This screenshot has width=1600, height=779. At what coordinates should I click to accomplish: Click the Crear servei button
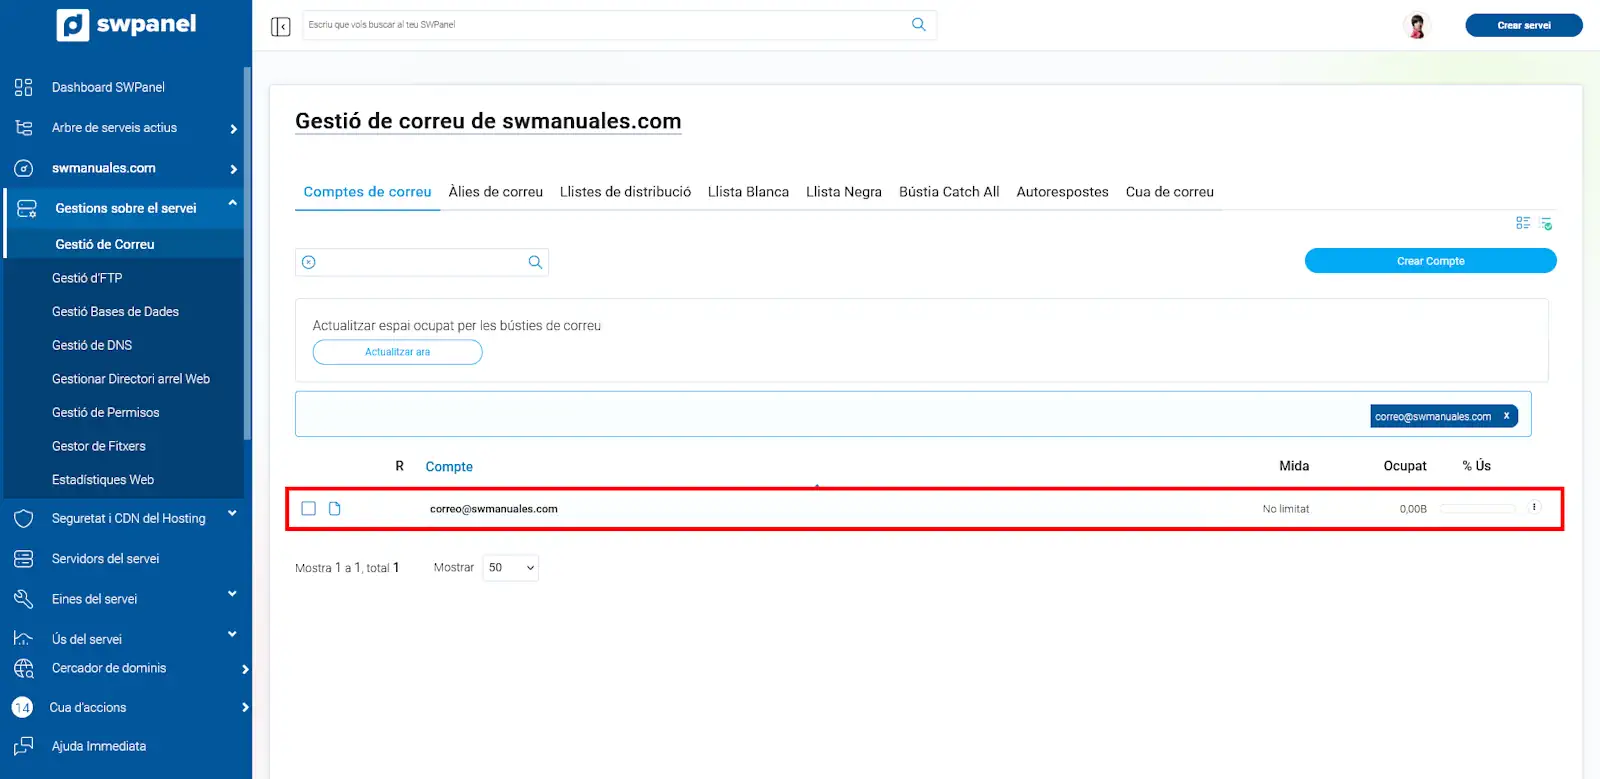coord(1524,25)
